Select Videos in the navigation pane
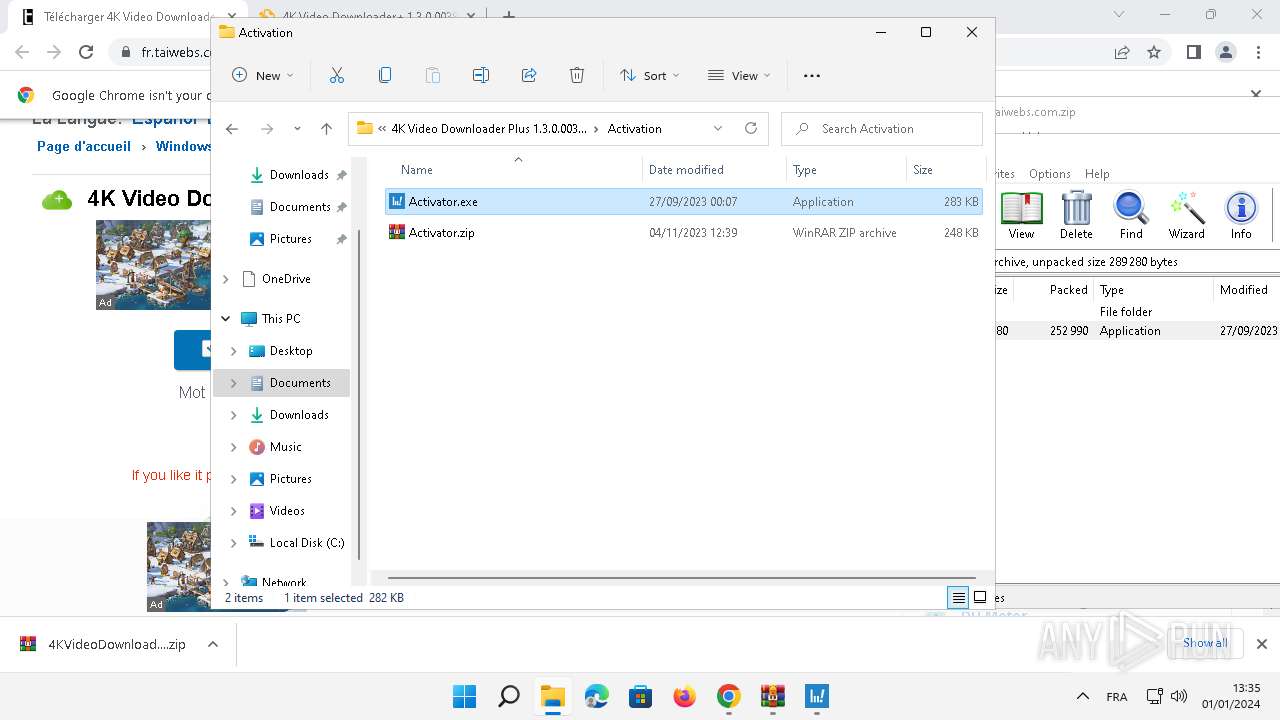This screenshot has height=720, width=1280. click(x=287, y=511)
